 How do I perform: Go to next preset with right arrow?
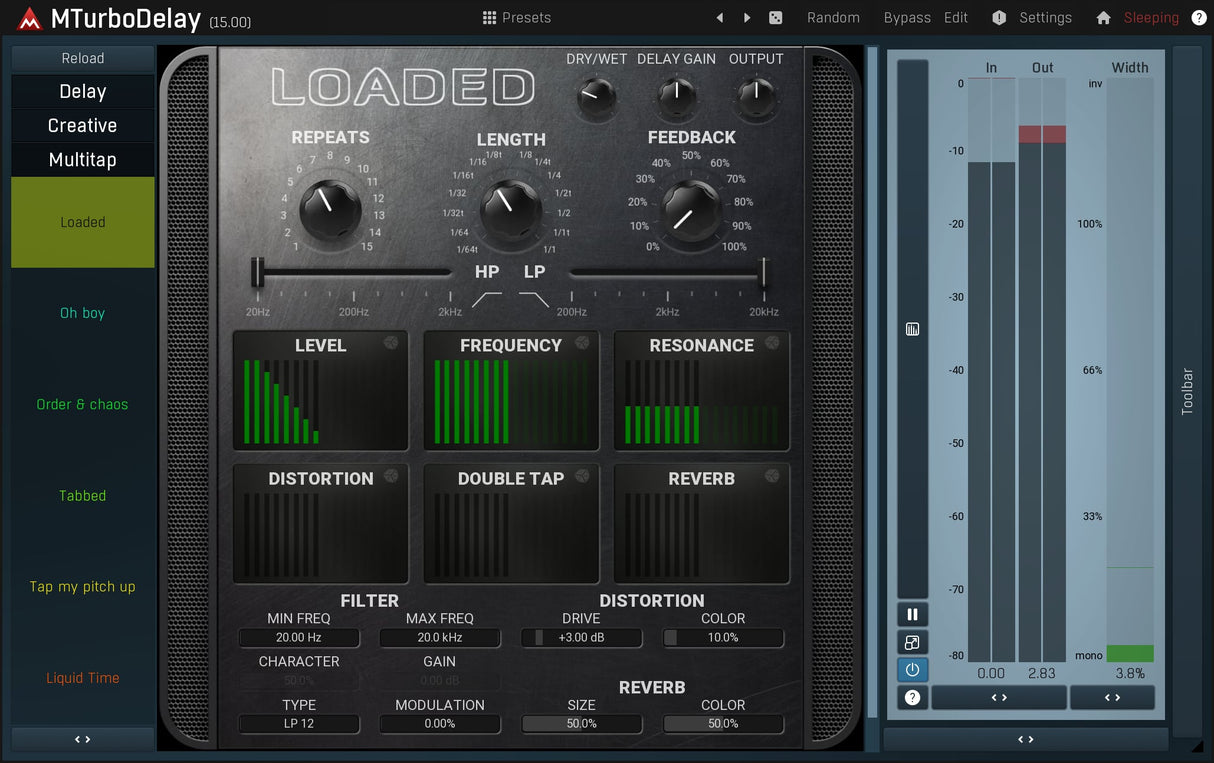pos(747,18)
